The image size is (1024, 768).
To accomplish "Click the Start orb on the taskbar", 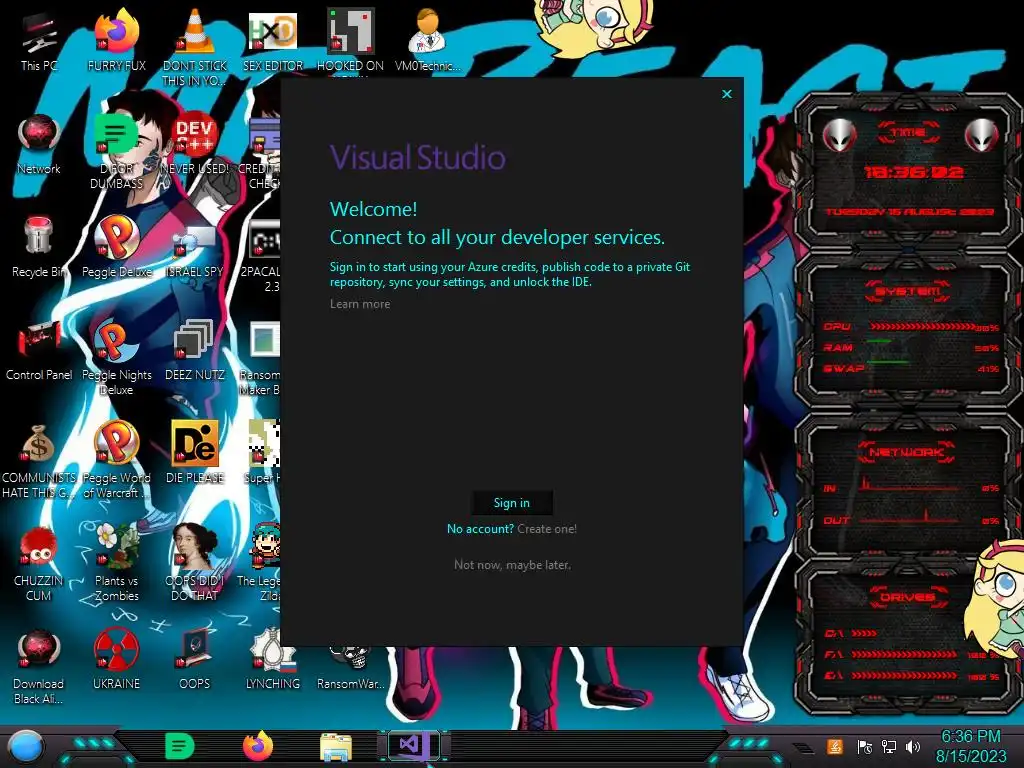I will tap(26, 746).
